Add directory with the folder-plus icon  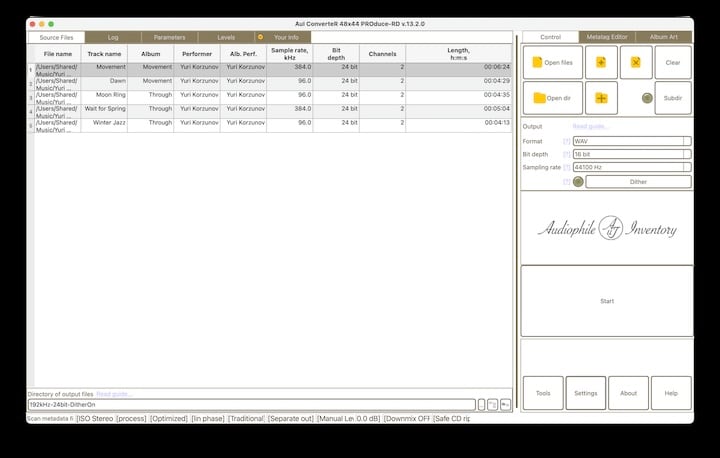pyautogui.click(x=601, y=98)
